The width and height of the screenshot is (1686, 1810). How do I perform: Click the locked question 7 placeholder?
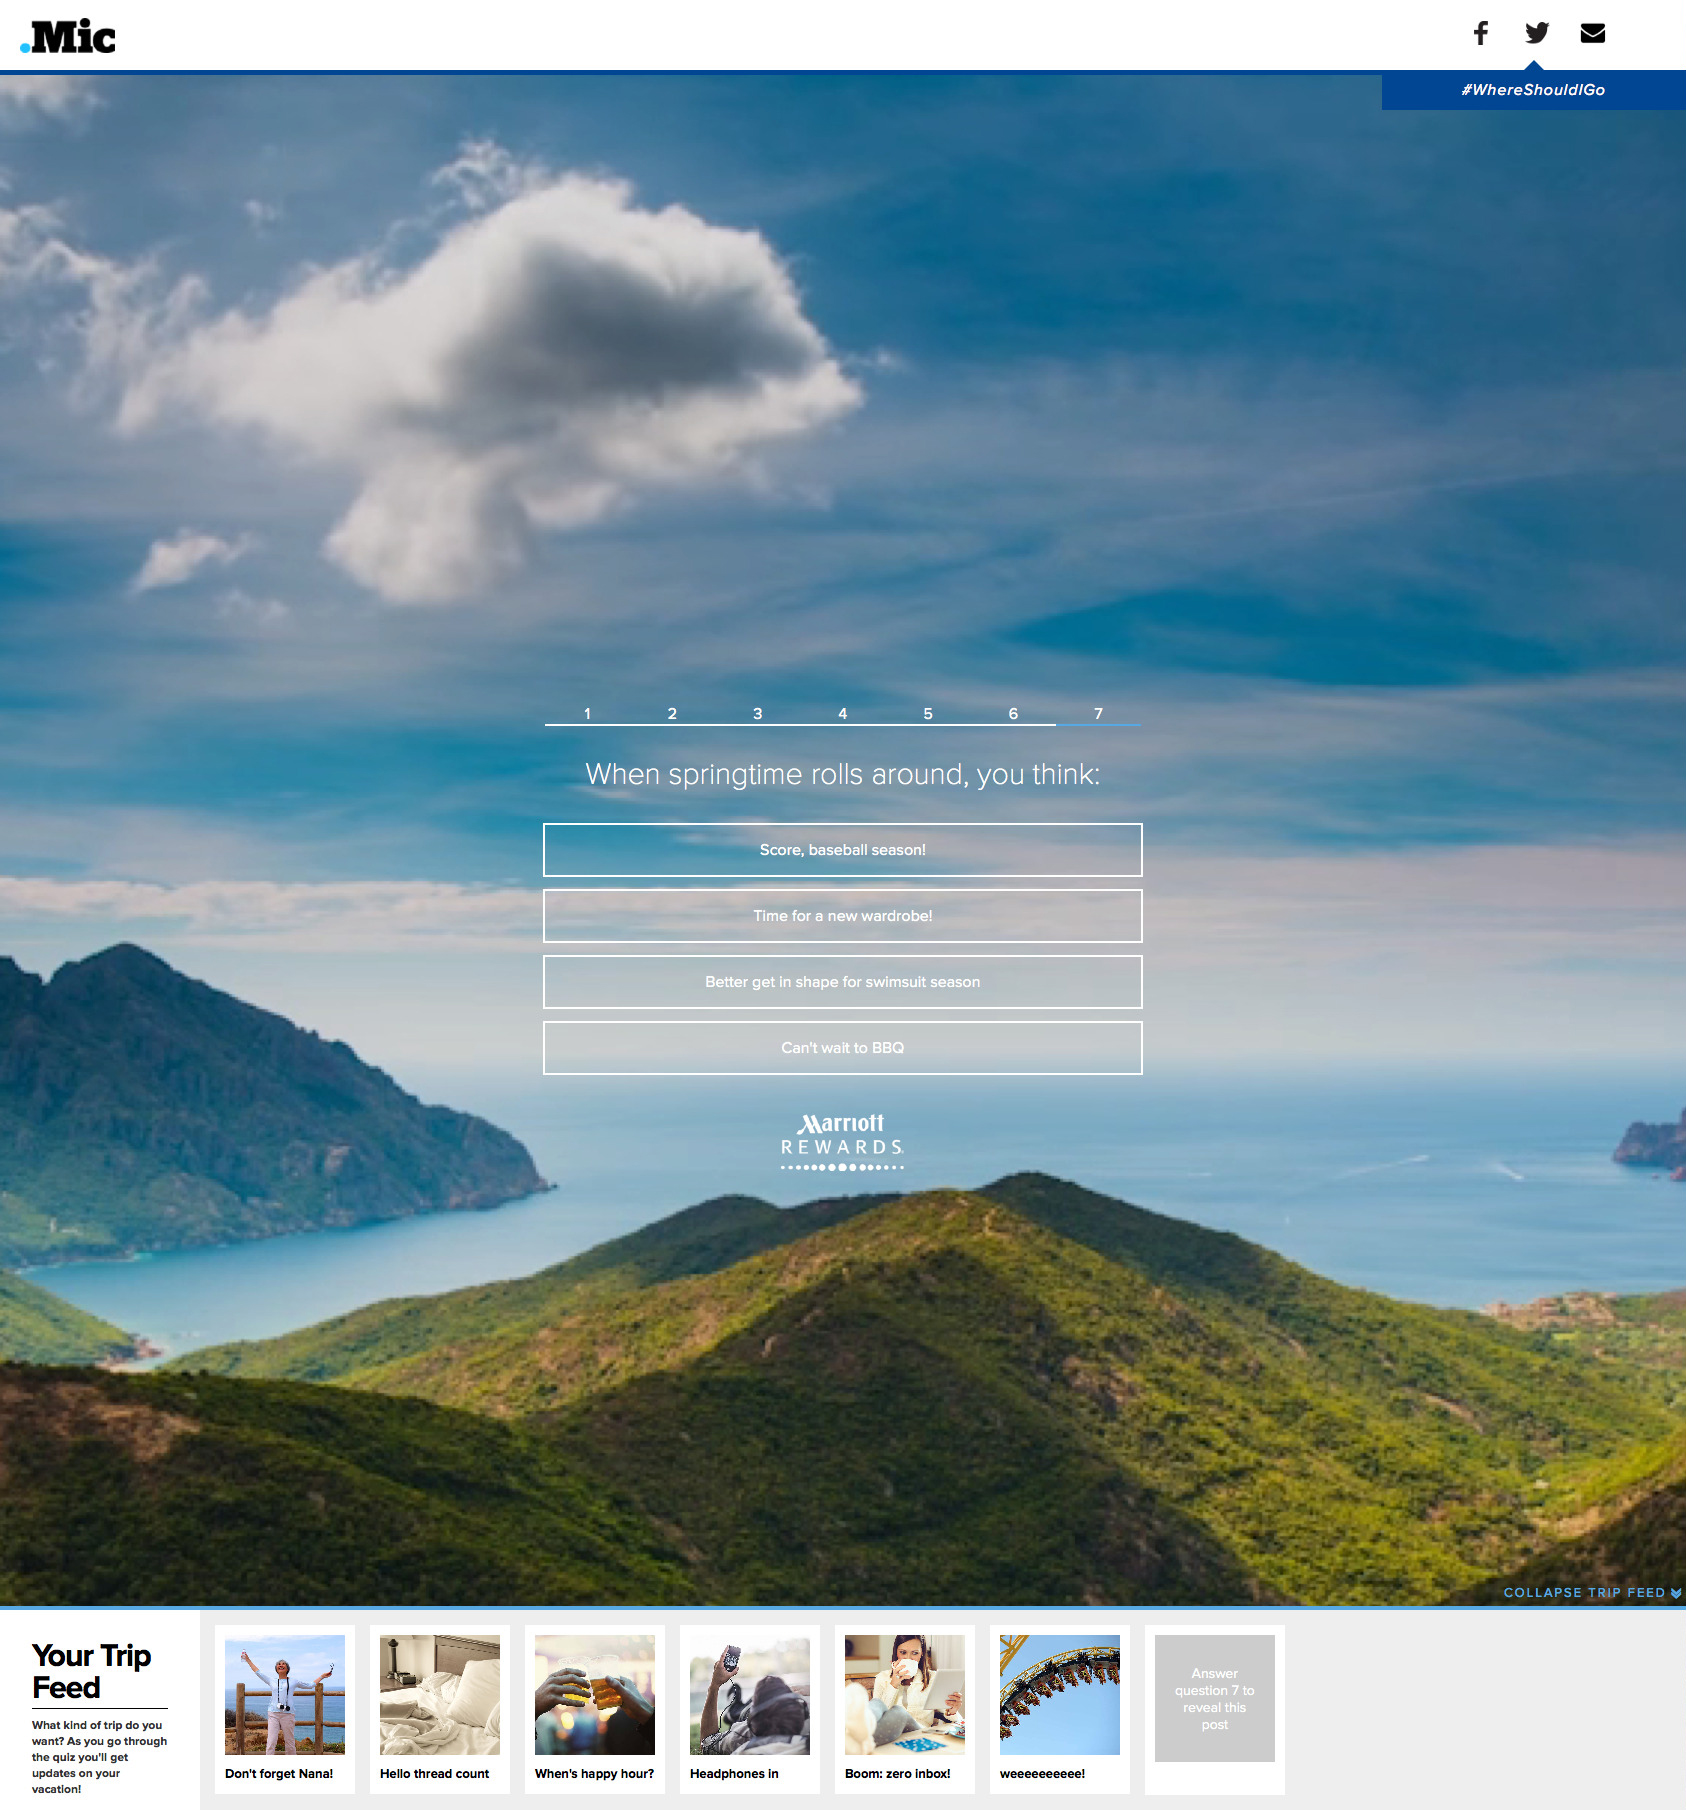[1214, 1698]
